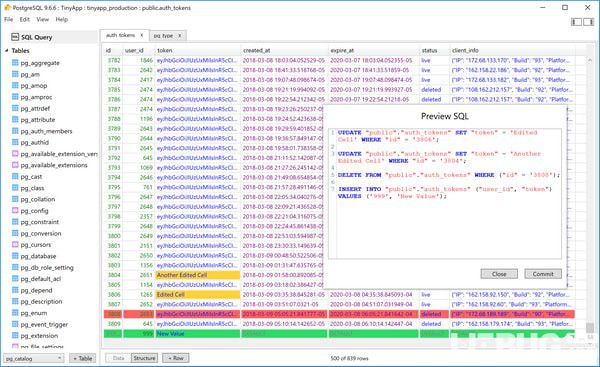Open the pg_catalog schema dropdown
Image resolution: width=600 pixels, height=367 pixels.
pyautogui.click(x=34, y=359)
